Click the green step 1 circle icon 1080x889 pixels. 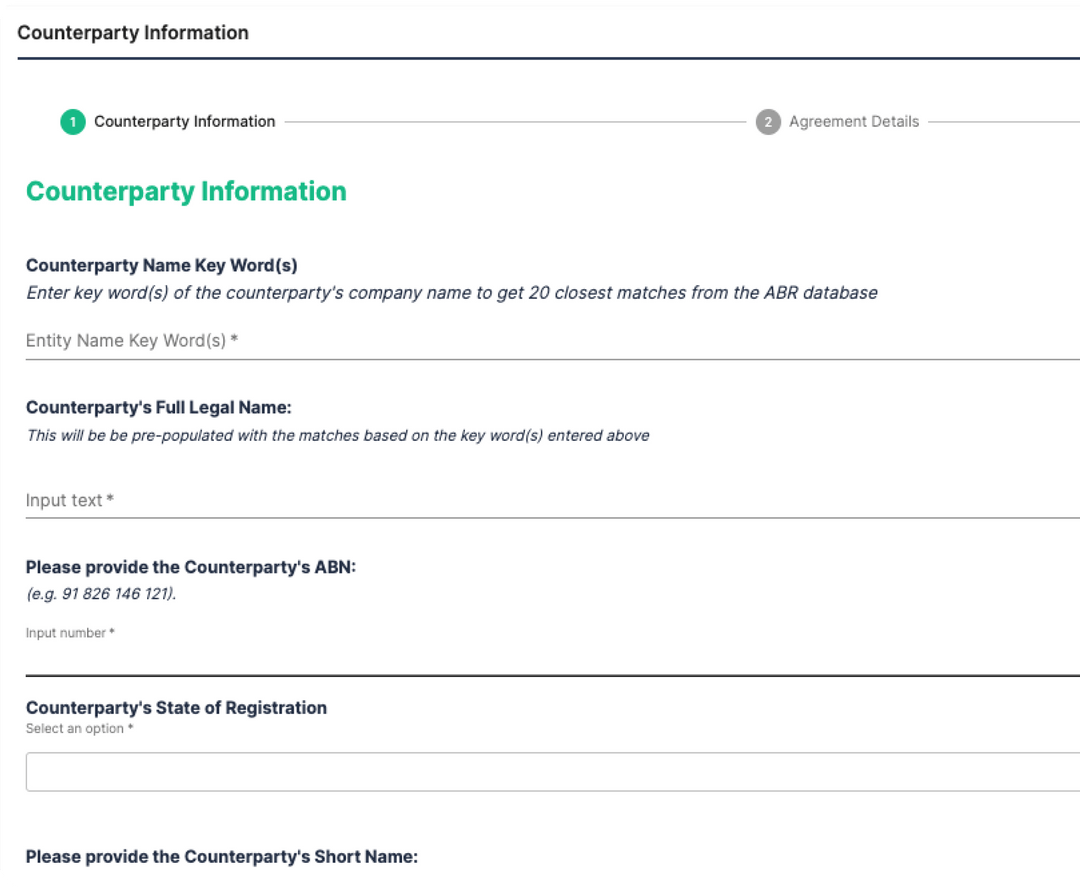pos(72,122)
